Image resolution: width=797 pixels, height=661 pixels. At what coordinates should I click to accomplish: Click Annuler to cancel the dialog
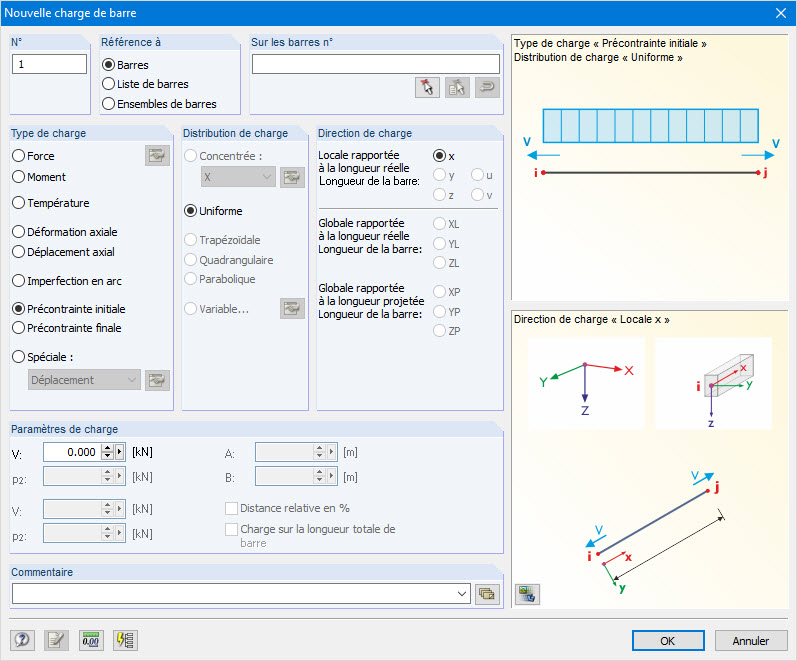tap(751, 641)
